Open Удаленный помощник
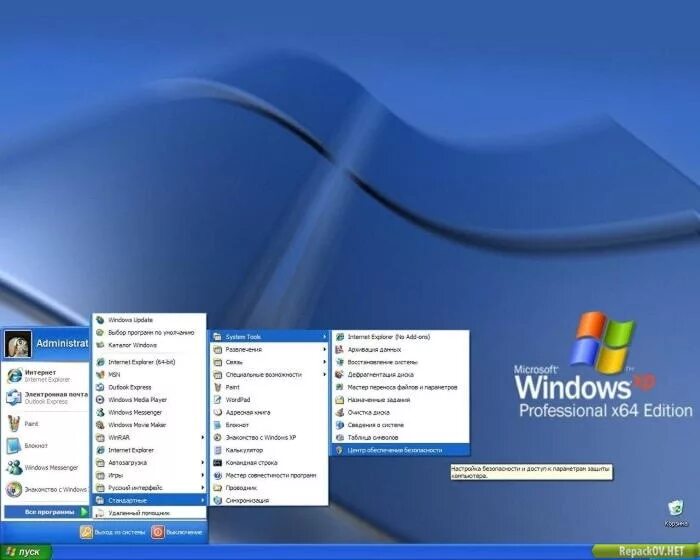 click(149, 513)
